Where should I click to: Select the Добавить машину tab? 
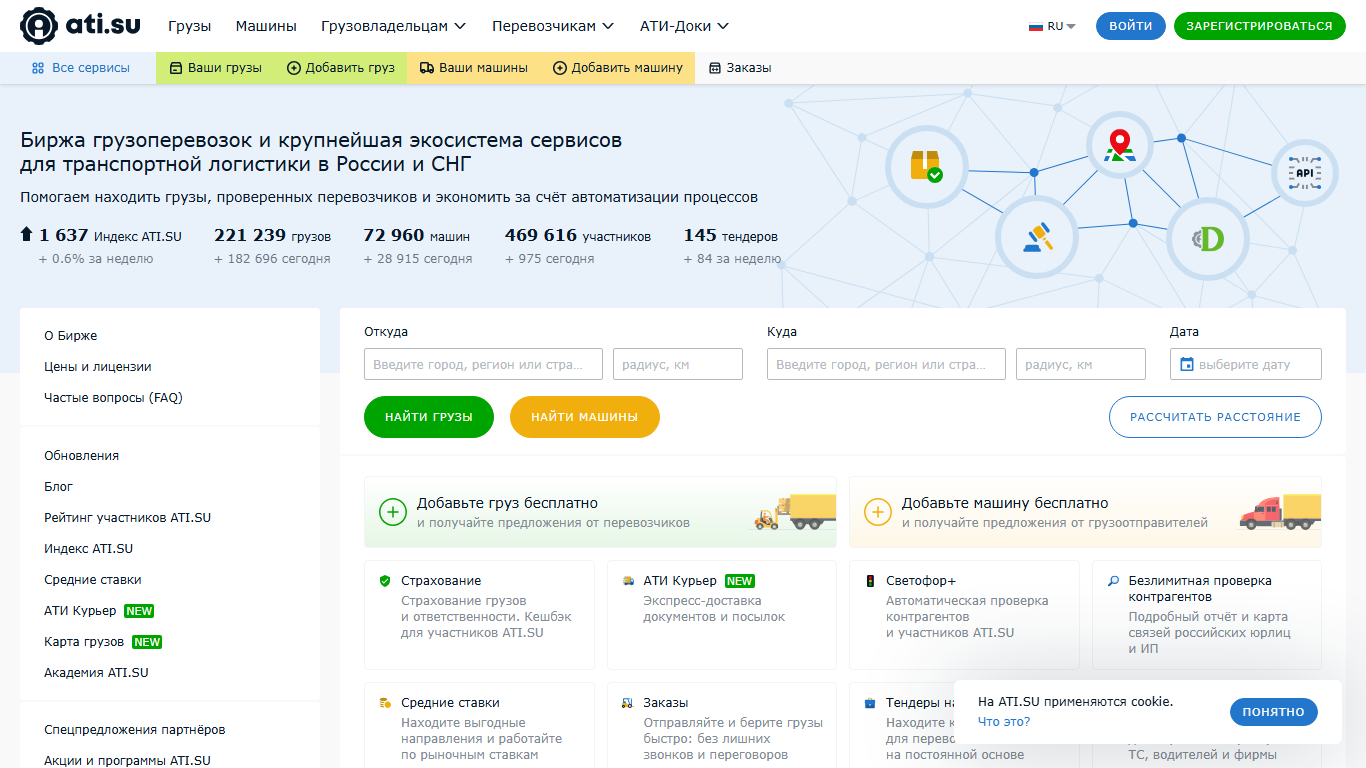click(618, 68)
